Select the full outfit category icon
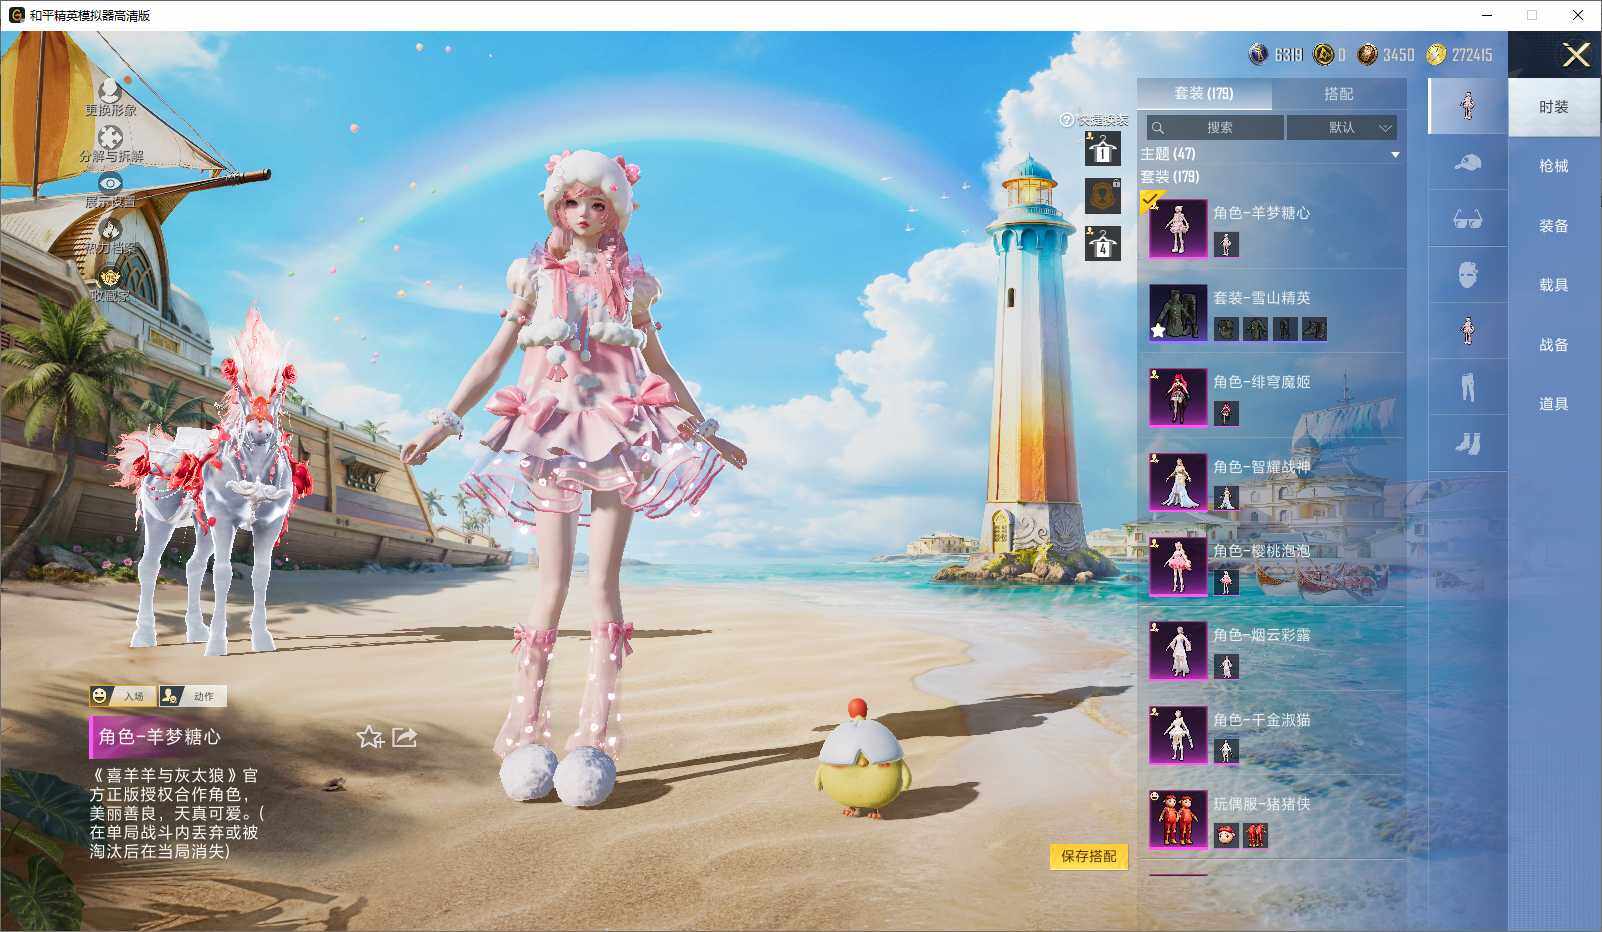1602x932 pixels. pos(1467,106)
